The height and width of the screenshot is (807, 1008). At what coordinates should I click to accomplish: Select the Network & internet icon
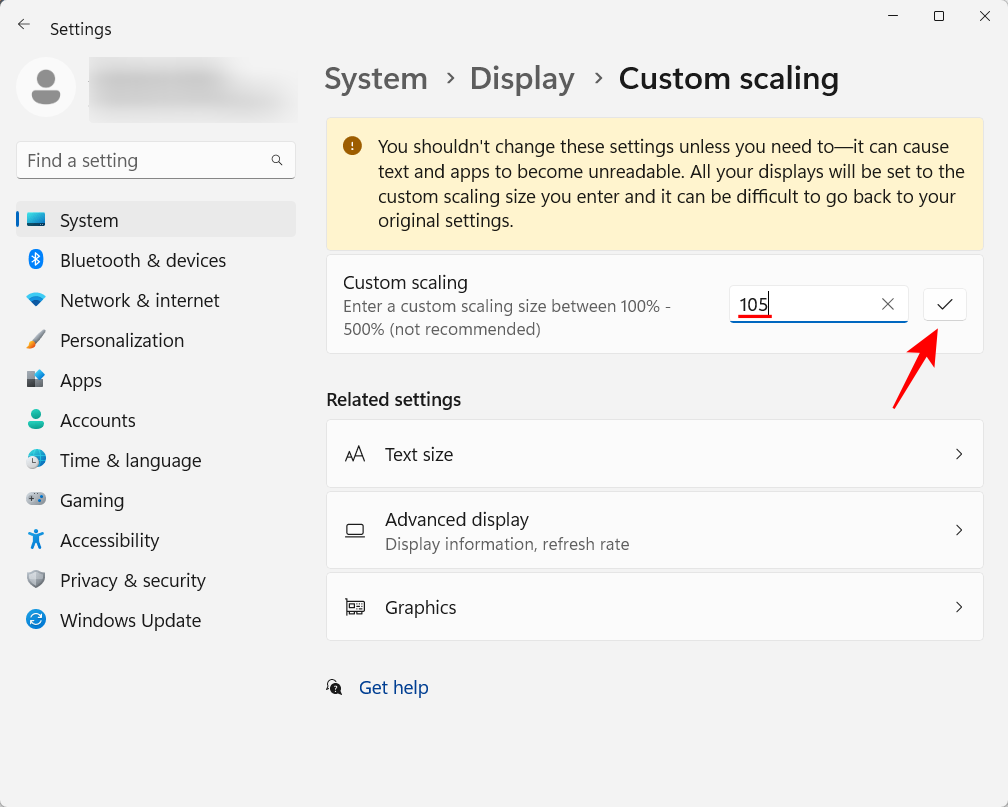coord(35,300)
